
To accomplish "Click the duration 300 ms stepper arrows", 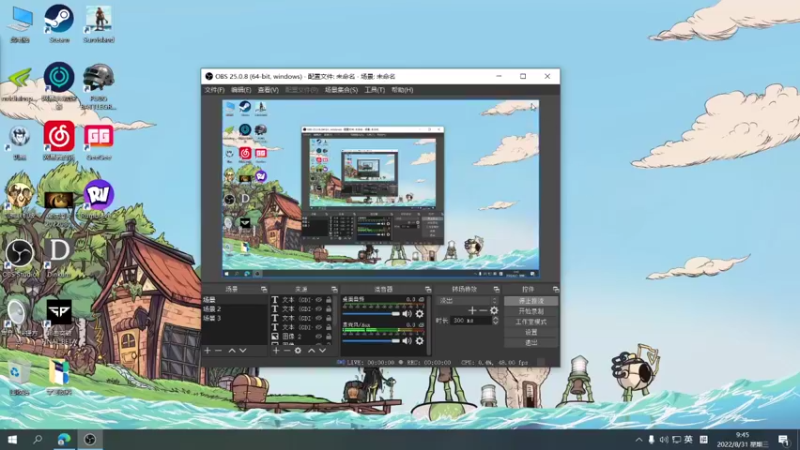I will [495, 320].
